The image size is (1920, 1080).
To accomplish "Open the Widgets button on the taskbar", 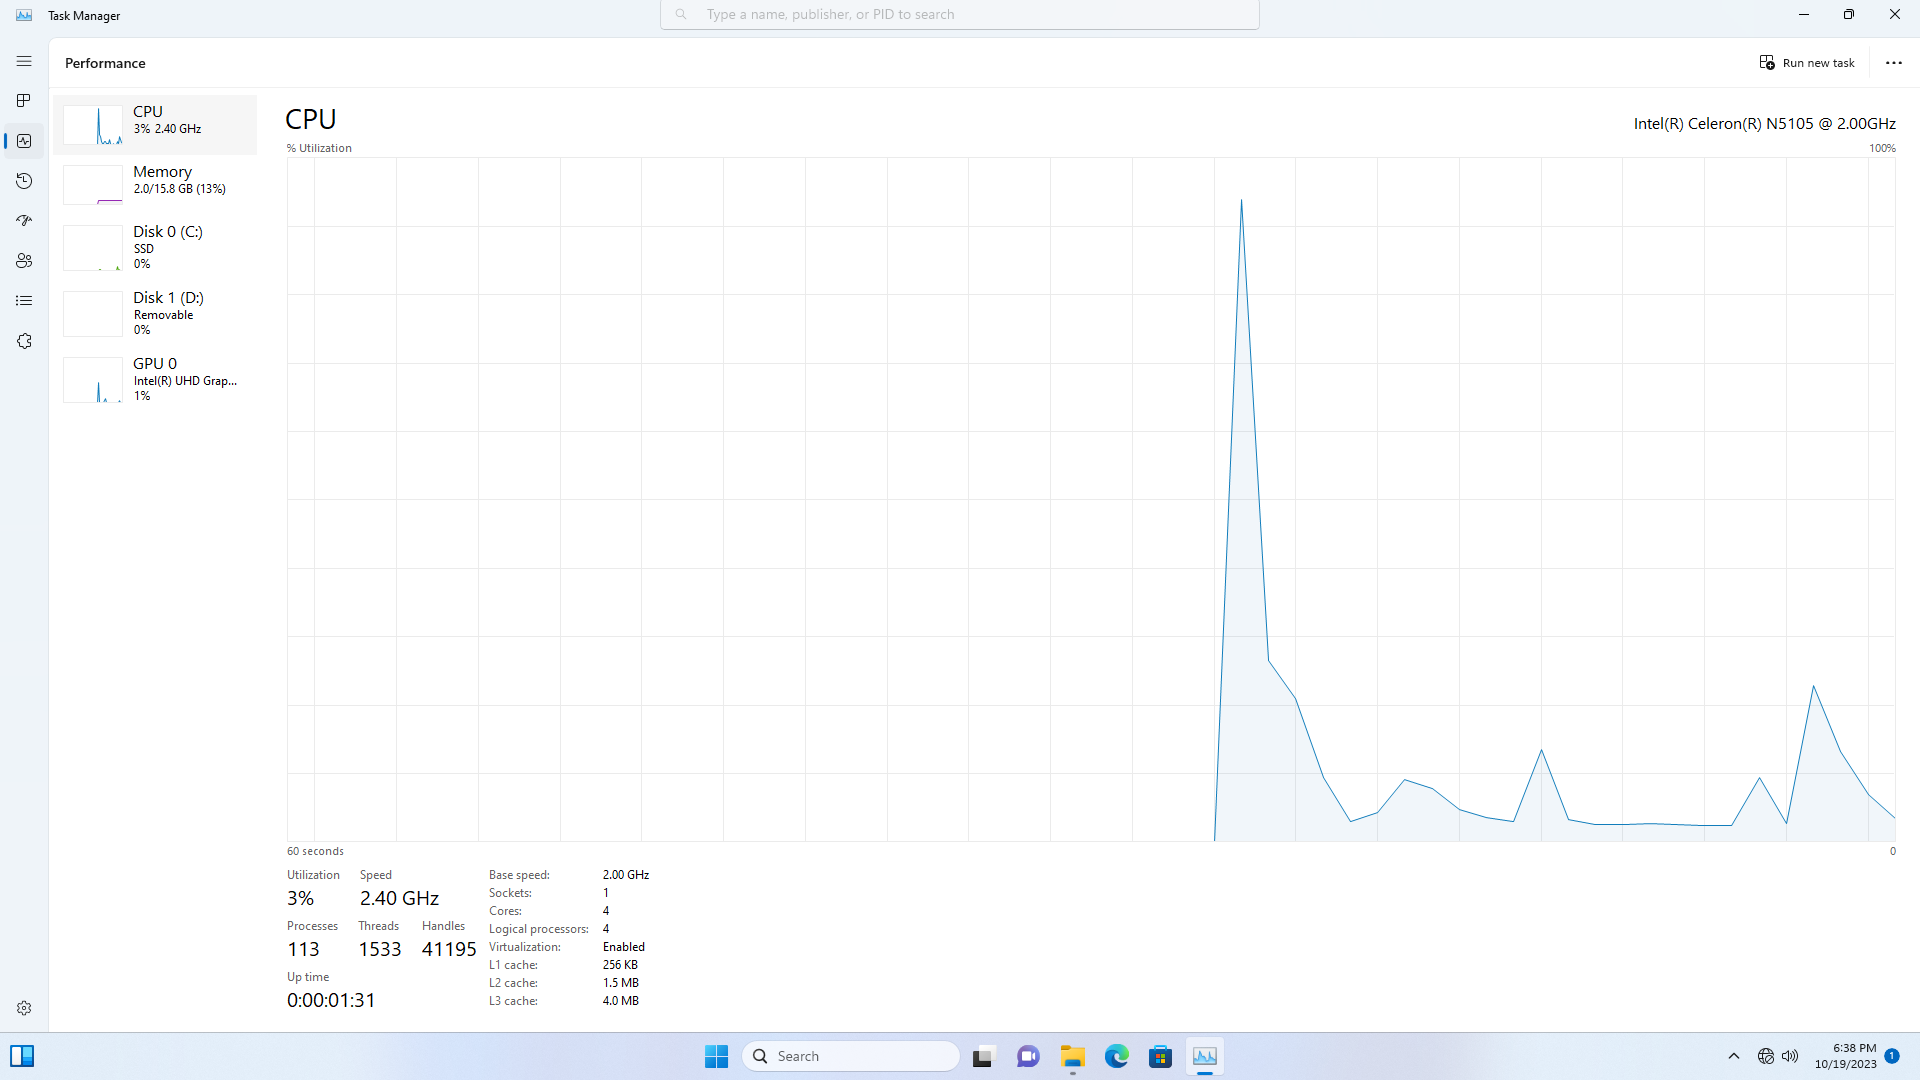I will pos(22,1056).
